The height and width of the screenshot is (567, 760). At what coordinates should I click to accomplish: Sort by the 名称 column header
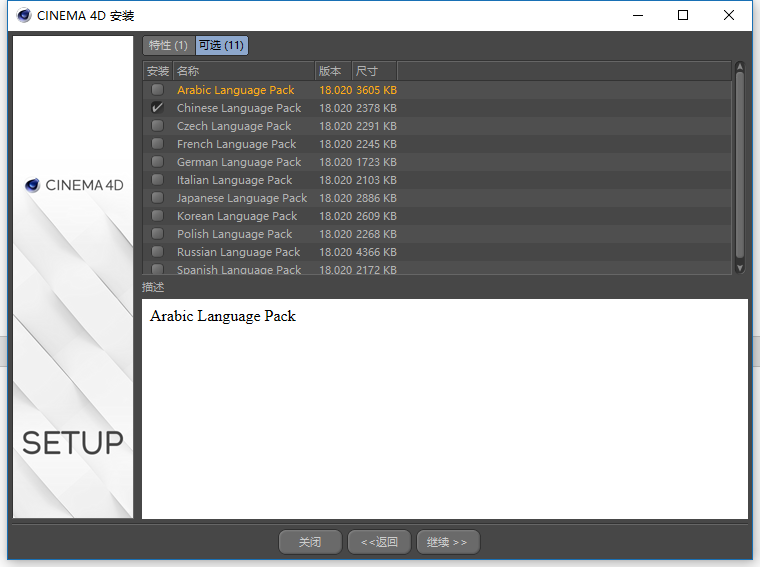click(x=244, y=71)
